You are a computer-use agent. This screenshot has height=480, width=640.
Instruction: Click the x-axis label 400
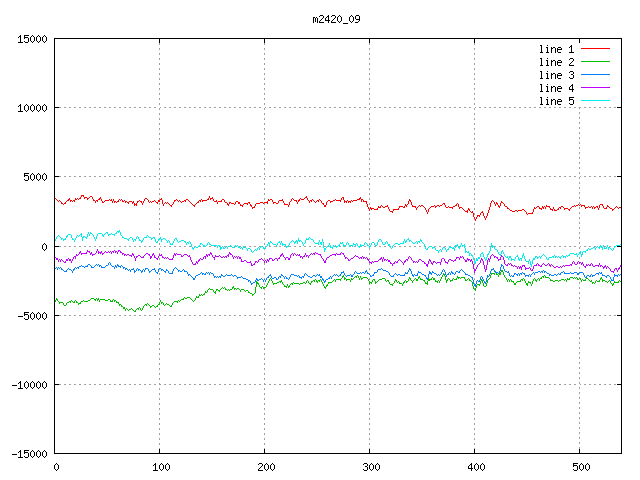(x=476, y=467)
